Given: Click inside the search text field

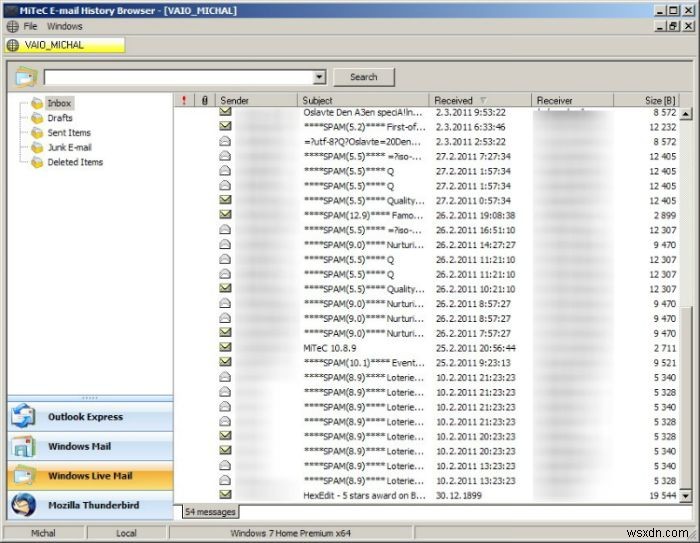Looking at the screenshot, I should click(179, 77).
